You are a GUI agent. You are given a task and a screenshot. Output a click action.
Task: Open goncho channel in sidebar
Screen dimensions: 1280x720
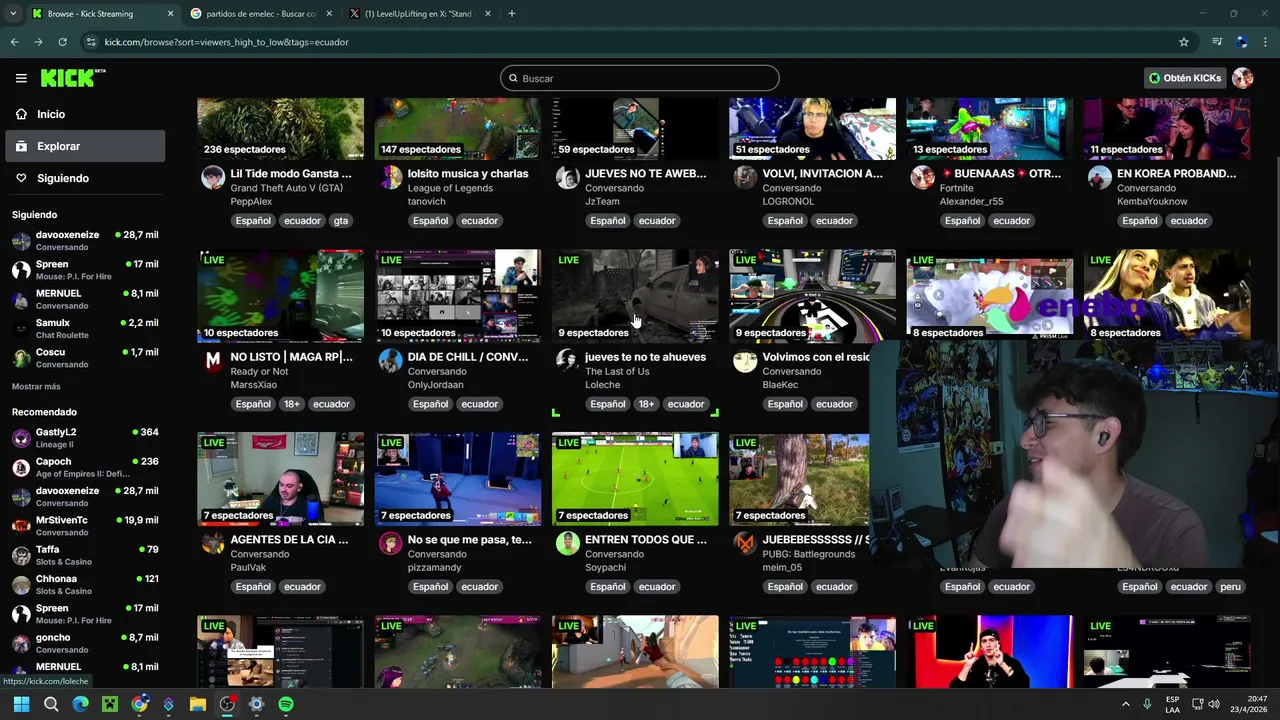(85, 643)
